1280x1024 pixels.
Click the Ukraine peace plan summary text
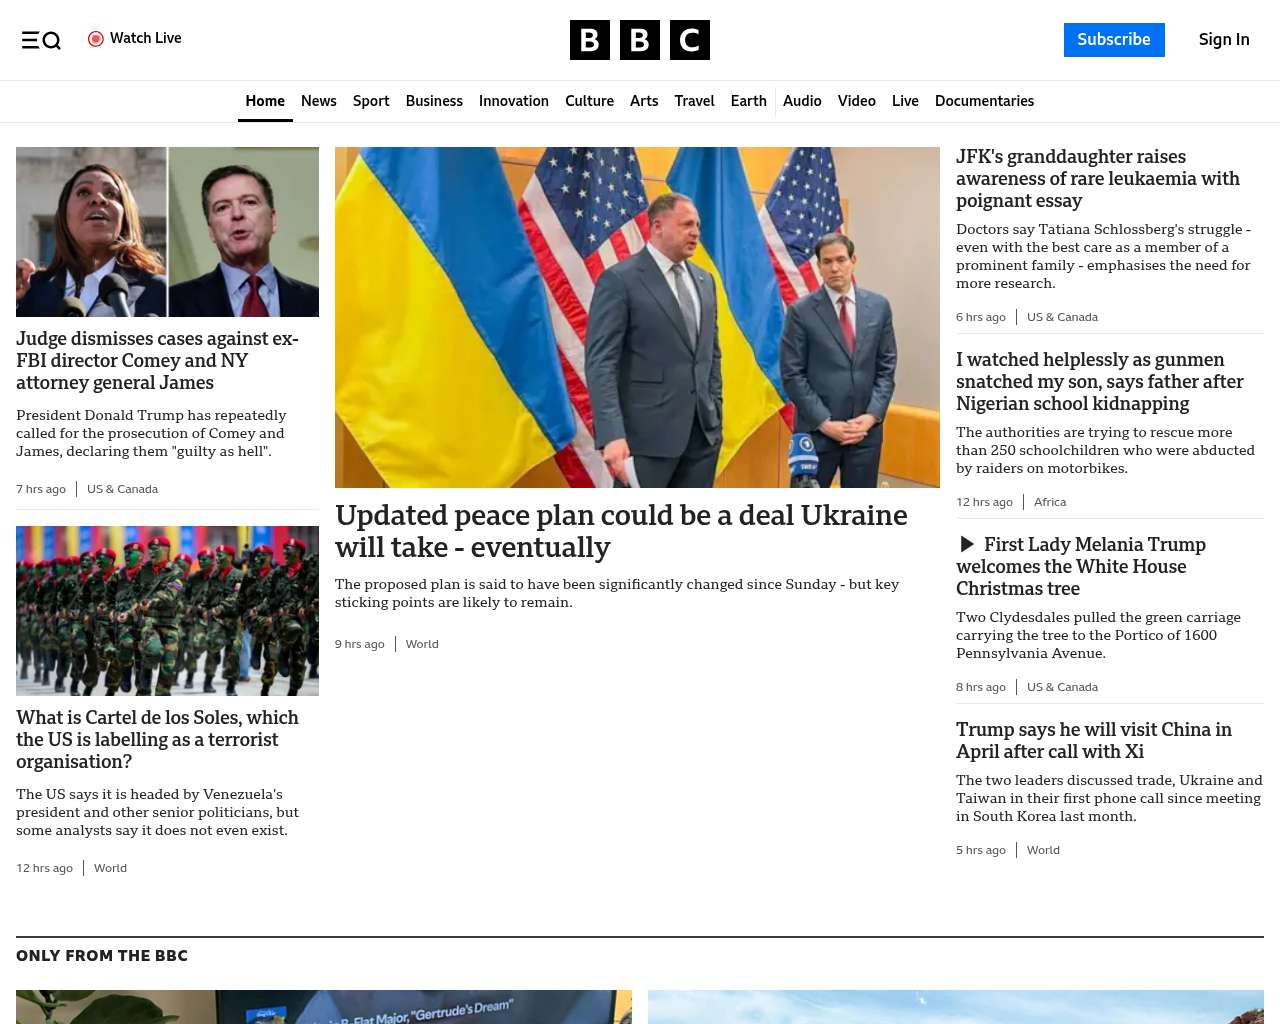pos(617,593)
